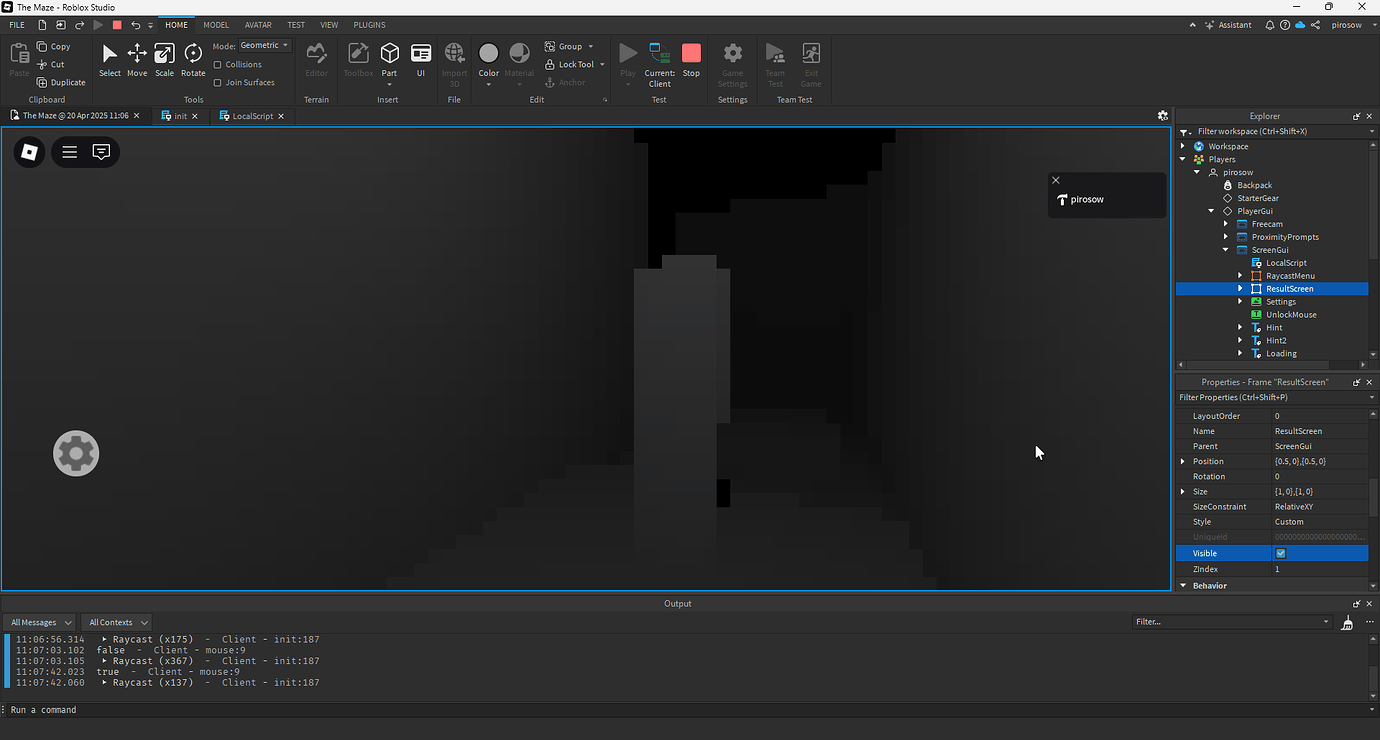
Task: Select the Scale tool
Action: 164,60
